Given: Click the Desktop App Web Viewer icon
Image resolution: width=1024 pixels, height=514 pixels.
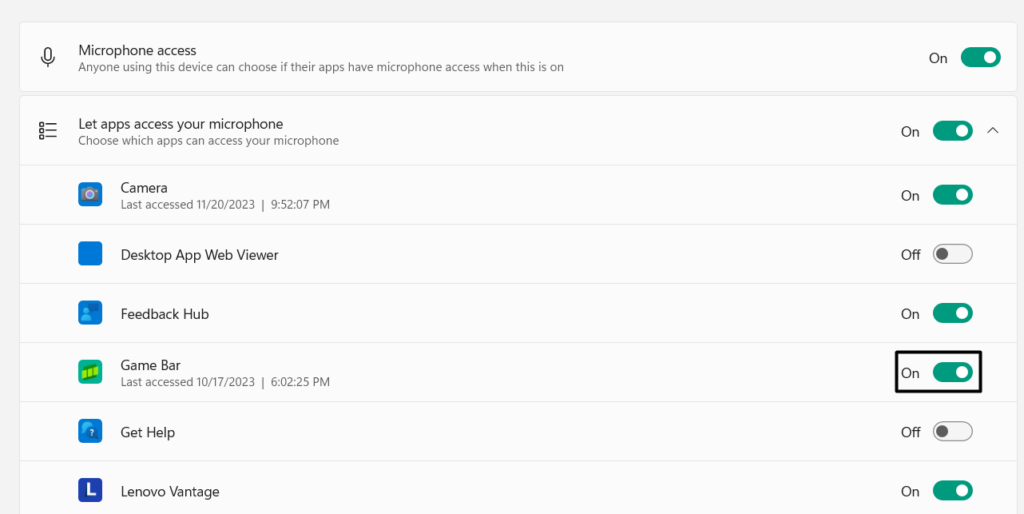Looking at the screenshot, I should [90, 254].
